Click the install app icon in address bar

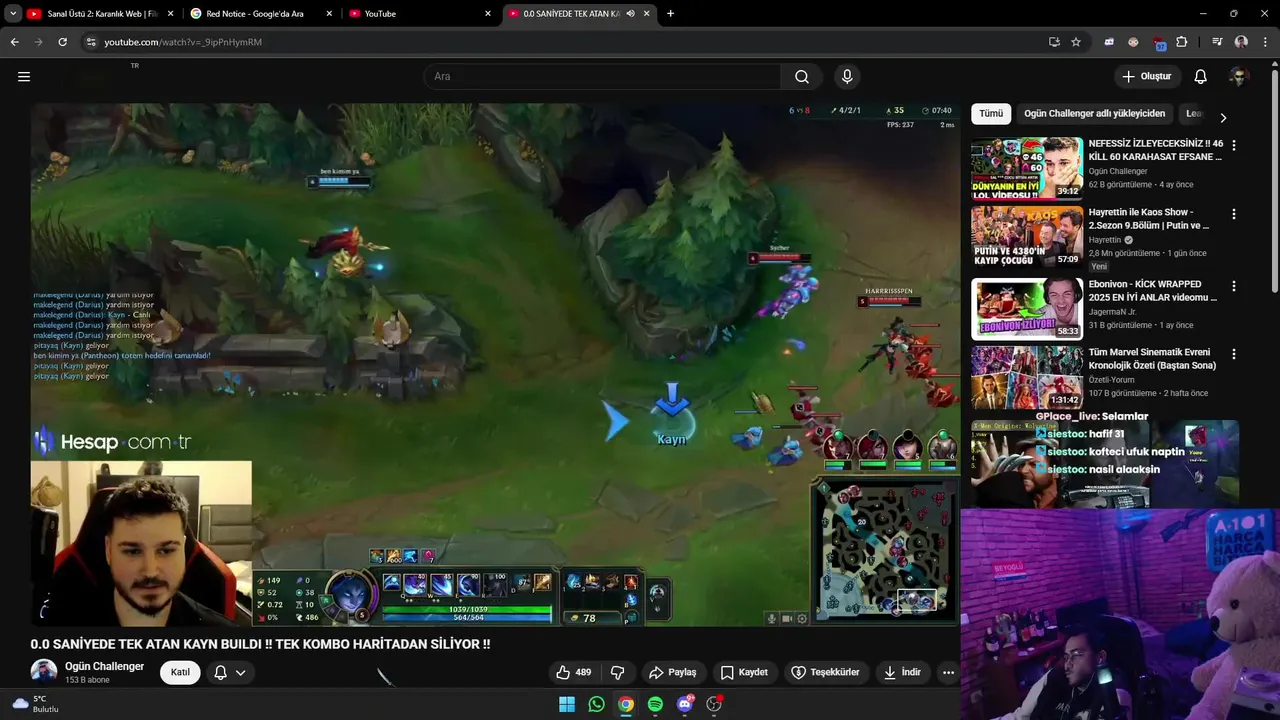coord(1054,42)
